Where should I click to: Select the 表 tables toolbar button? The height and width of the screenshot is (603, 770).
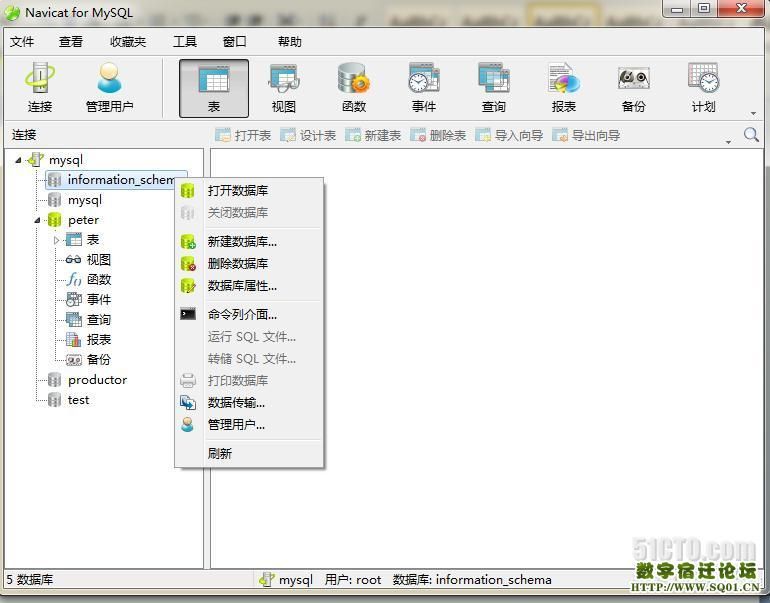point(214,88)
